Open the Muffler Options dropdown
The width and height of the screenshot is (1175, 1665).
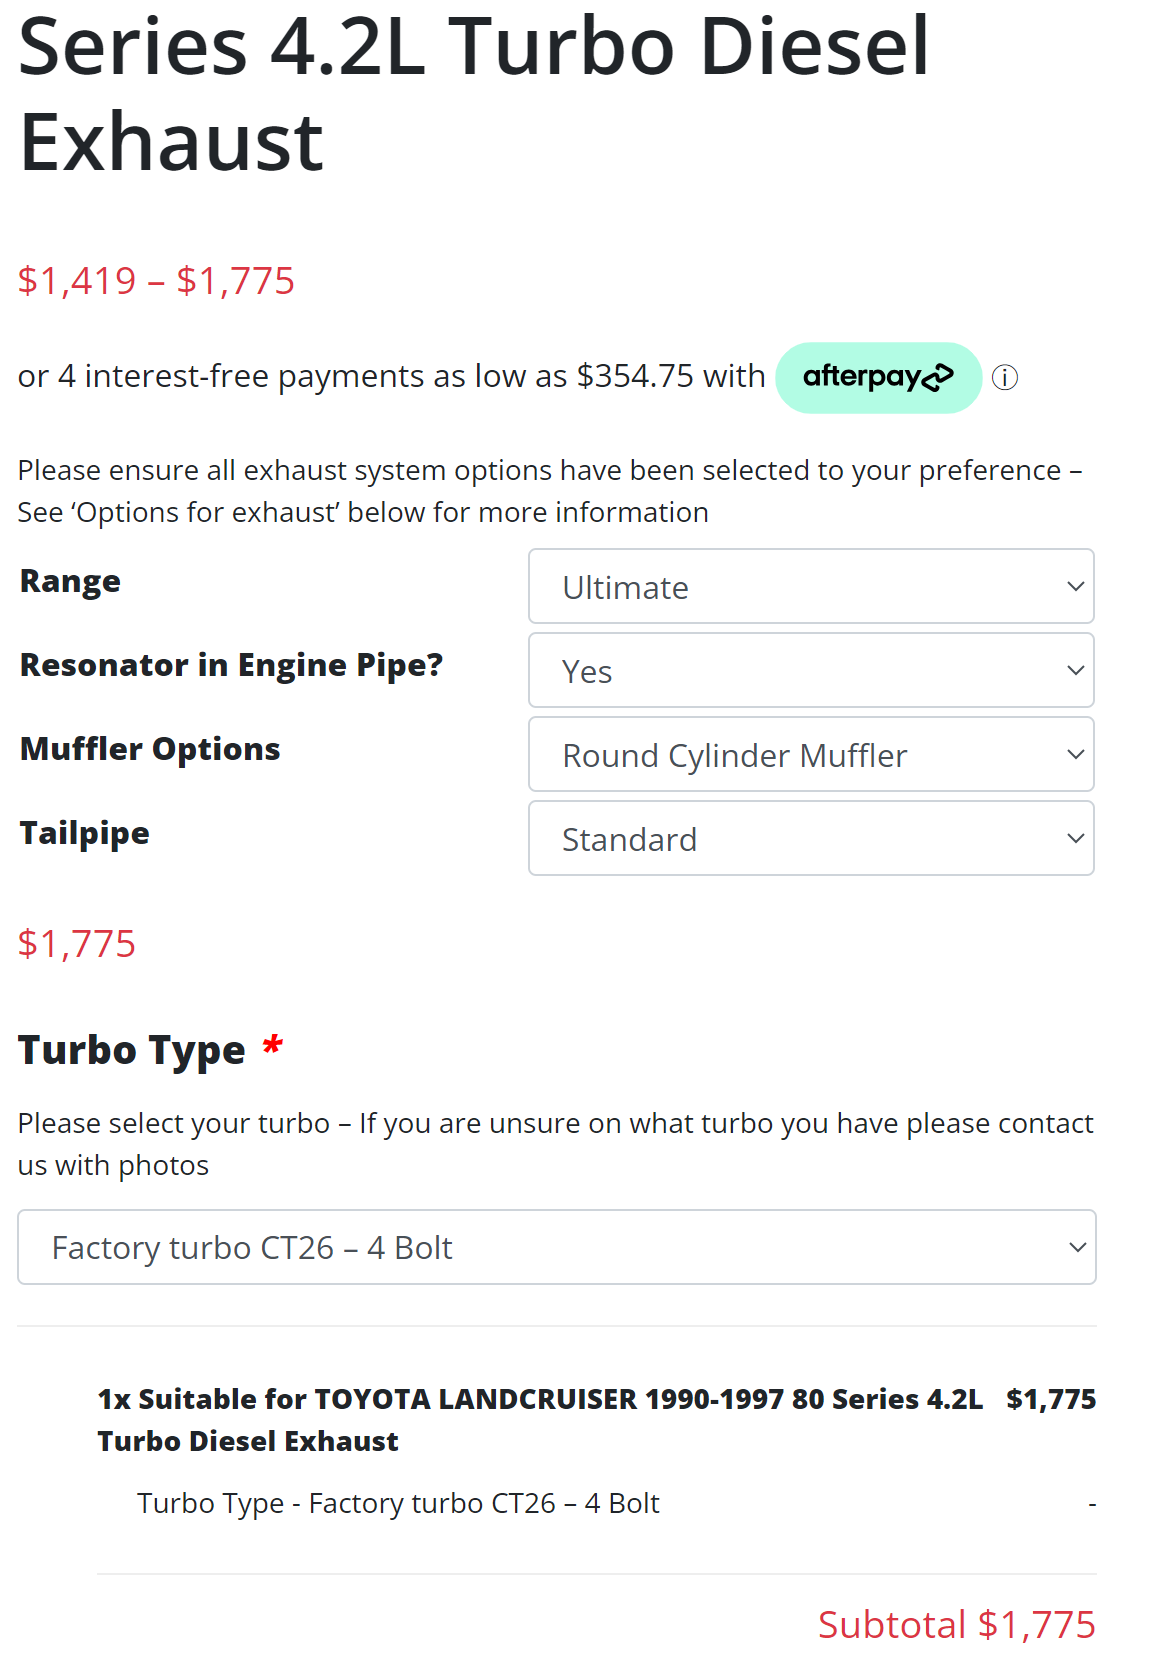click(x=810, y=755)
